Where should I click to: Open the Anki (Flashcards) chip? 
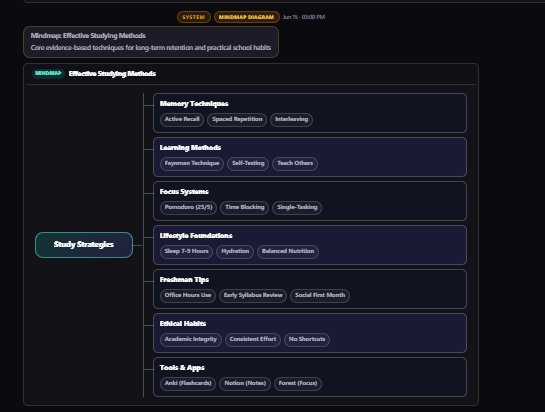pyautogui.click(x=188, y=383)
